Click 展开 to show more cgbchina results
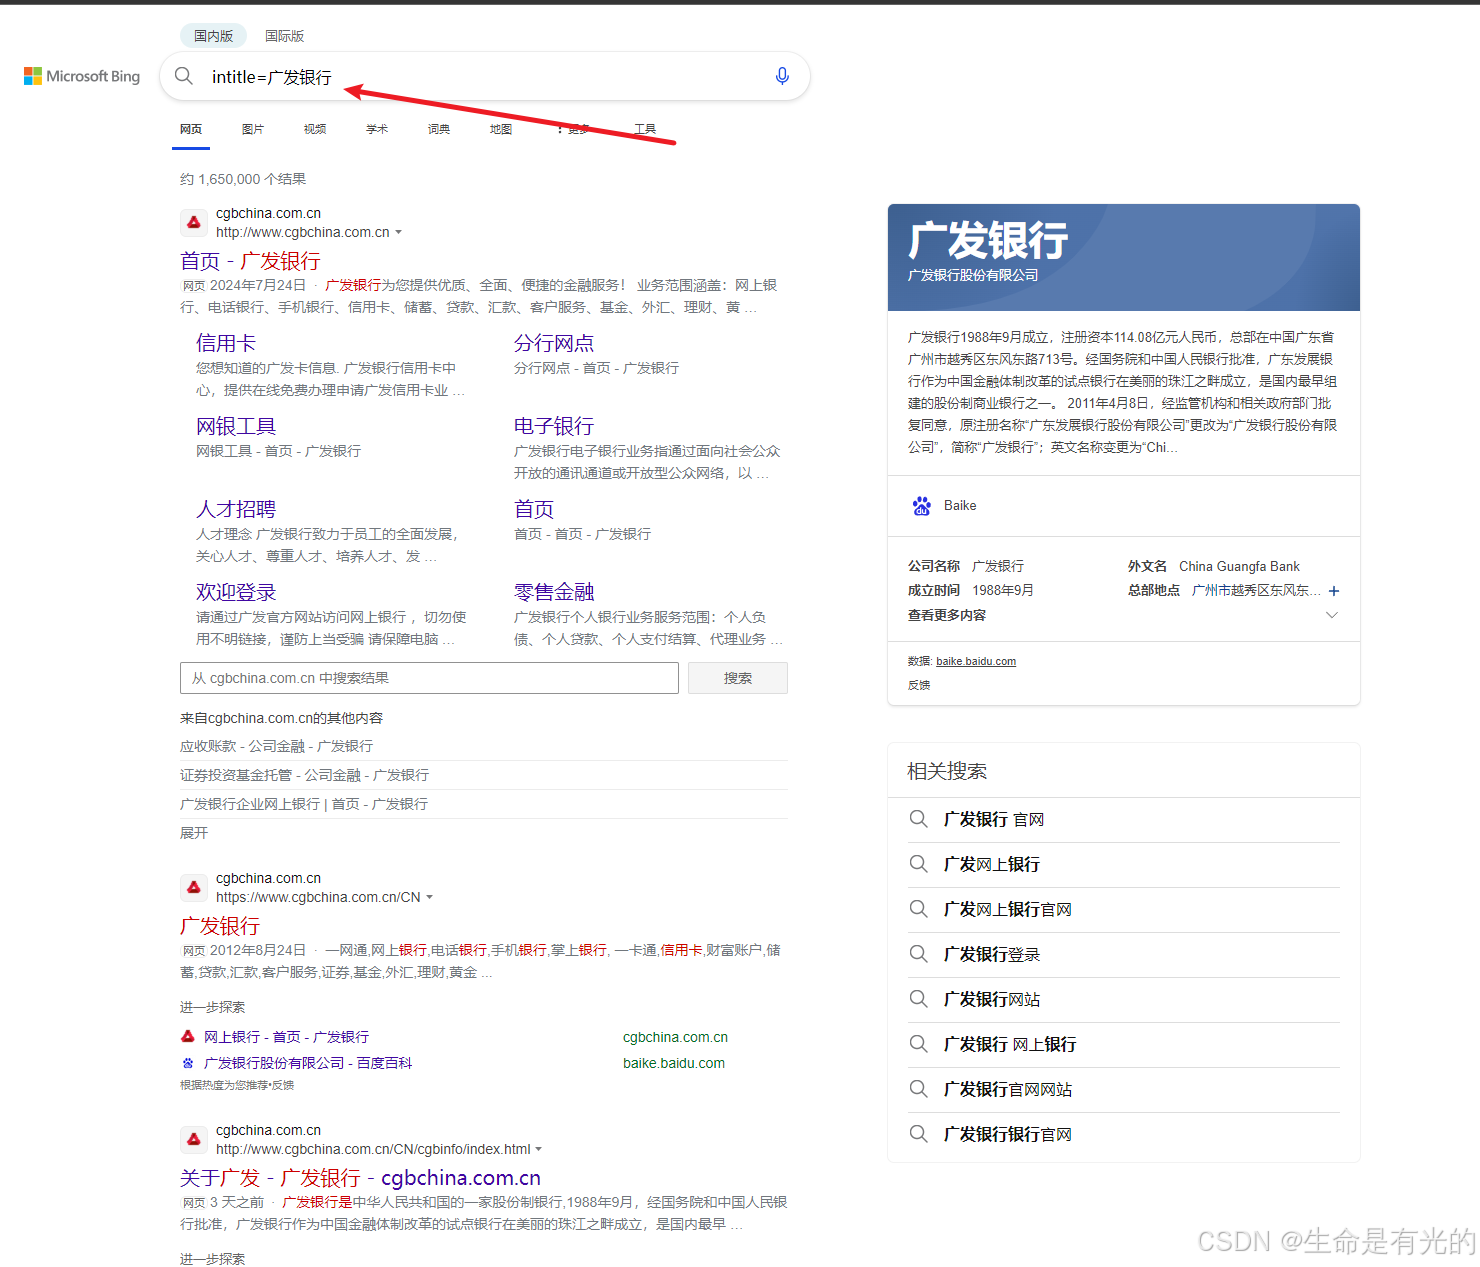Screen dimensions: 1480x1267 (193, 832)
